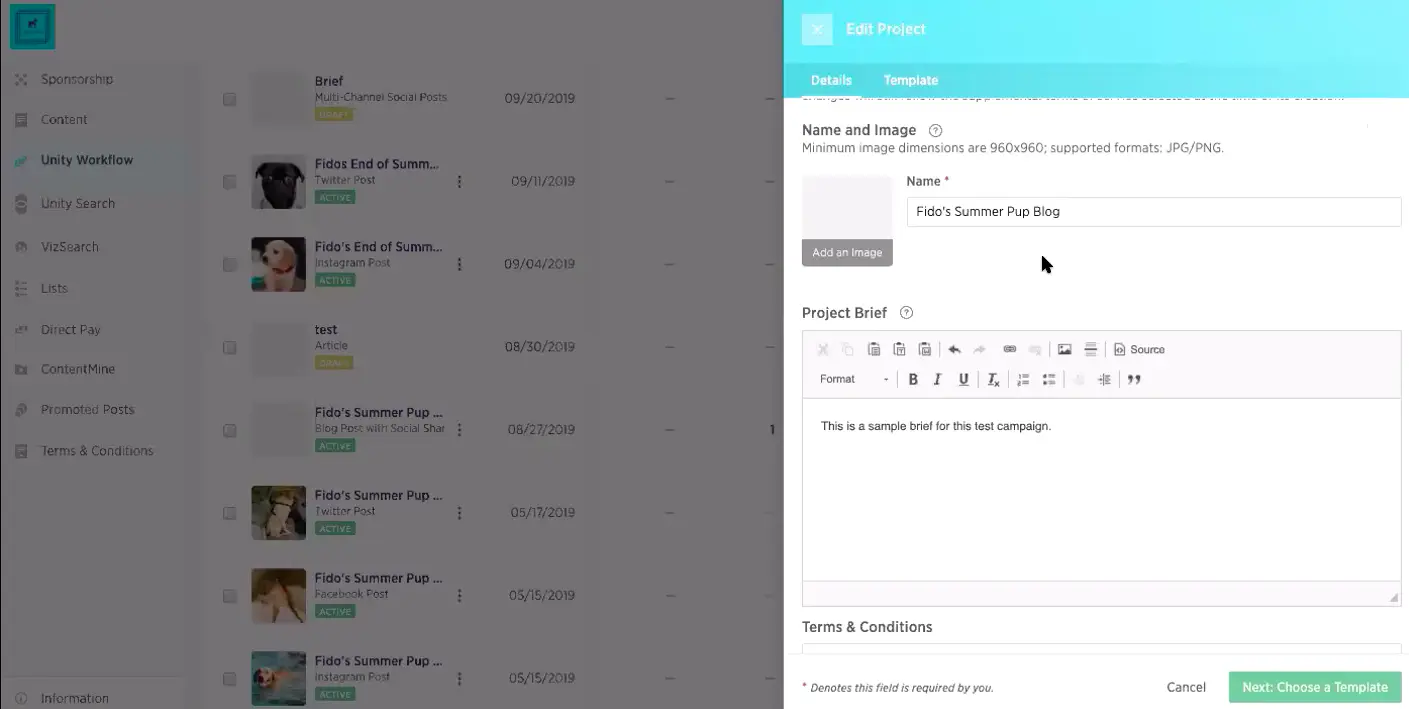Apply underline formatting
1409x709 pixels.
pos(963,380)
